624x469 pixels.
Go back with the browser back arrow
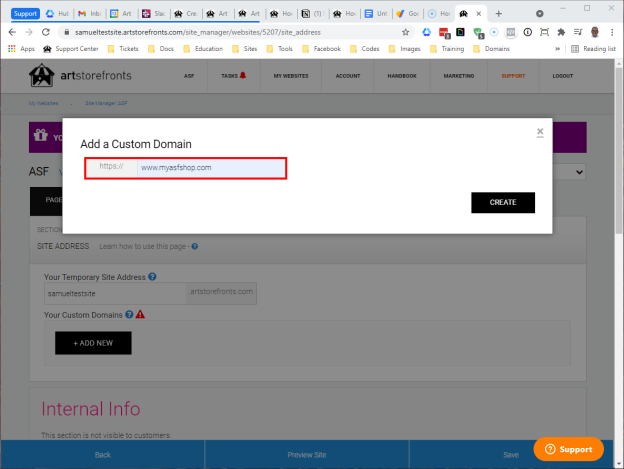tap(12, 32)
